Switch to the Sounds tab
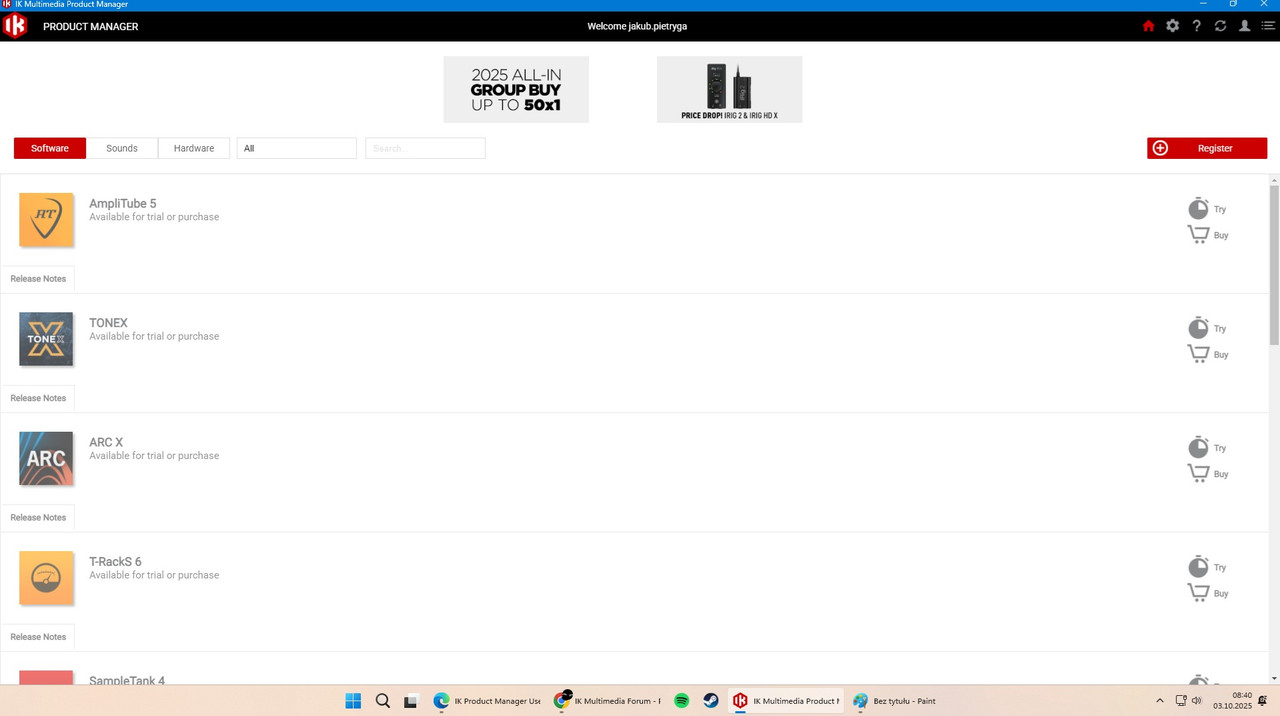 [x=122, y=148]
